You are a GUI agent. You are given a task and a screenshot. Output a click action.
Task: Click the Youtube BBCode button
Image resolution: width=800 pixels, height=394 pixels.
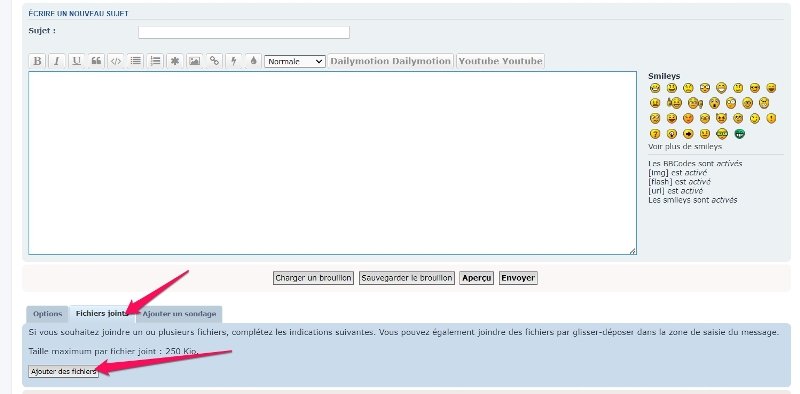coord(501,61)
